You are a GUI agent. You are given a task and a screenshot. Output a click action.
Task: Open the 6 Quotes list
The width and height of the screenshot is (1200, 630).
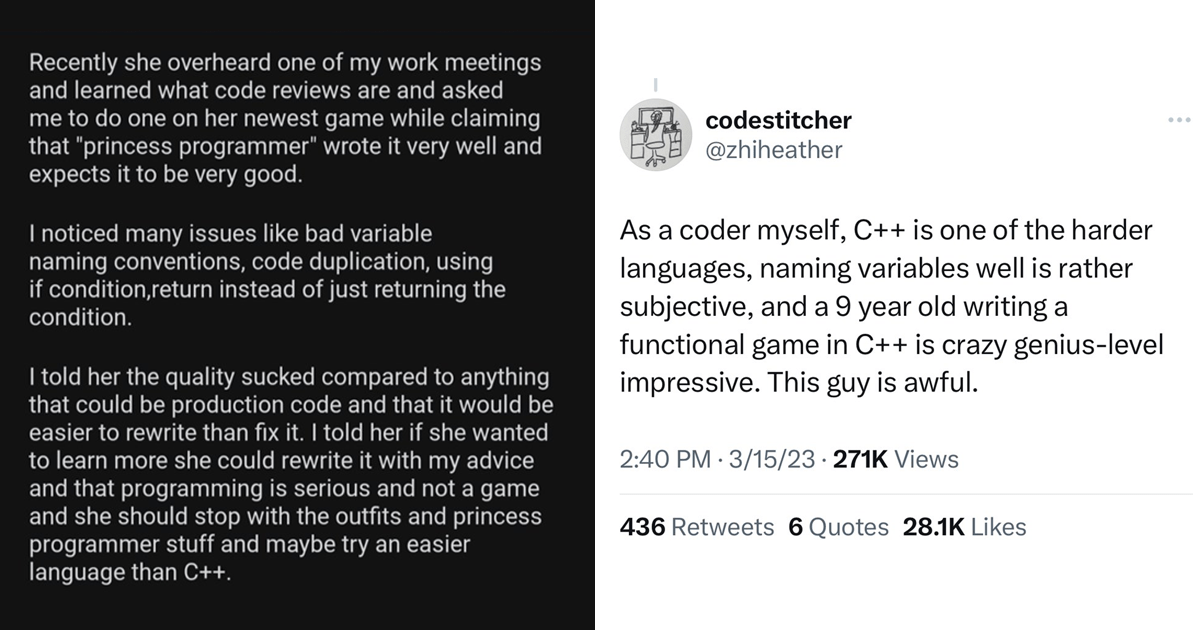(838, 527)
